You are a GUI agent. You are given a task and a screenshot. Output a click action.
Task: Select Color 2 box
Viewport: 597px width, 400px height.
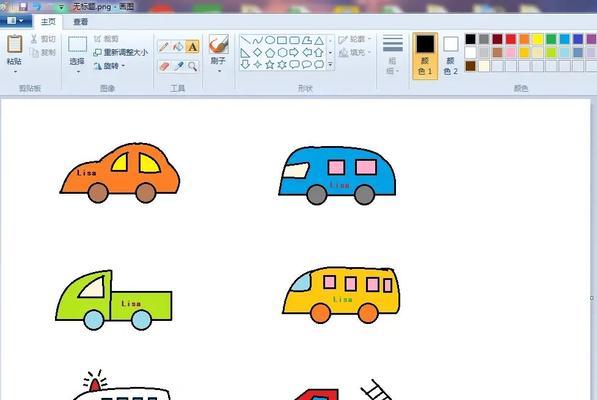point(450,56)
